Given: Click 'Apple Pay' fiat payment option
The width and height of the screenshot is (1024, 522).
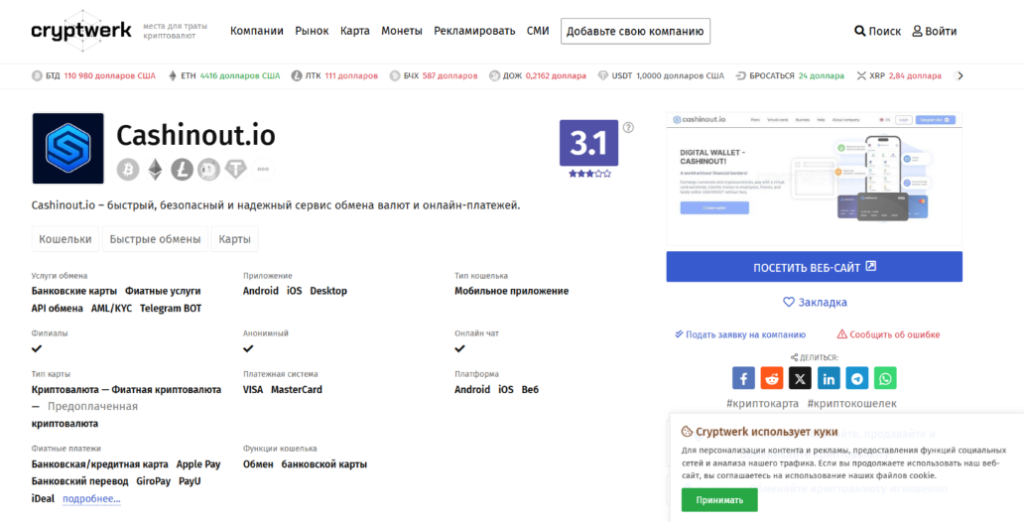Looking at the screenshot, I should (199, 465).
